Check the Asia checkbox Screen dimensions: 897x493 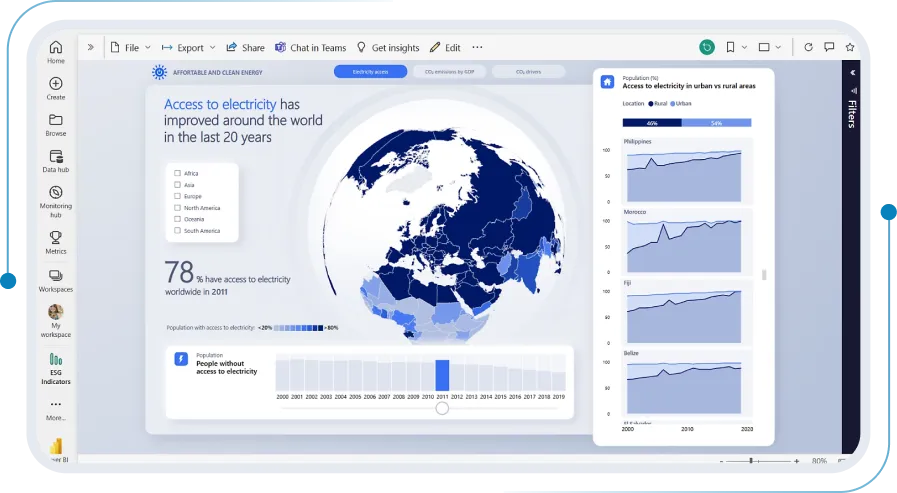click(x=177, y=185)
